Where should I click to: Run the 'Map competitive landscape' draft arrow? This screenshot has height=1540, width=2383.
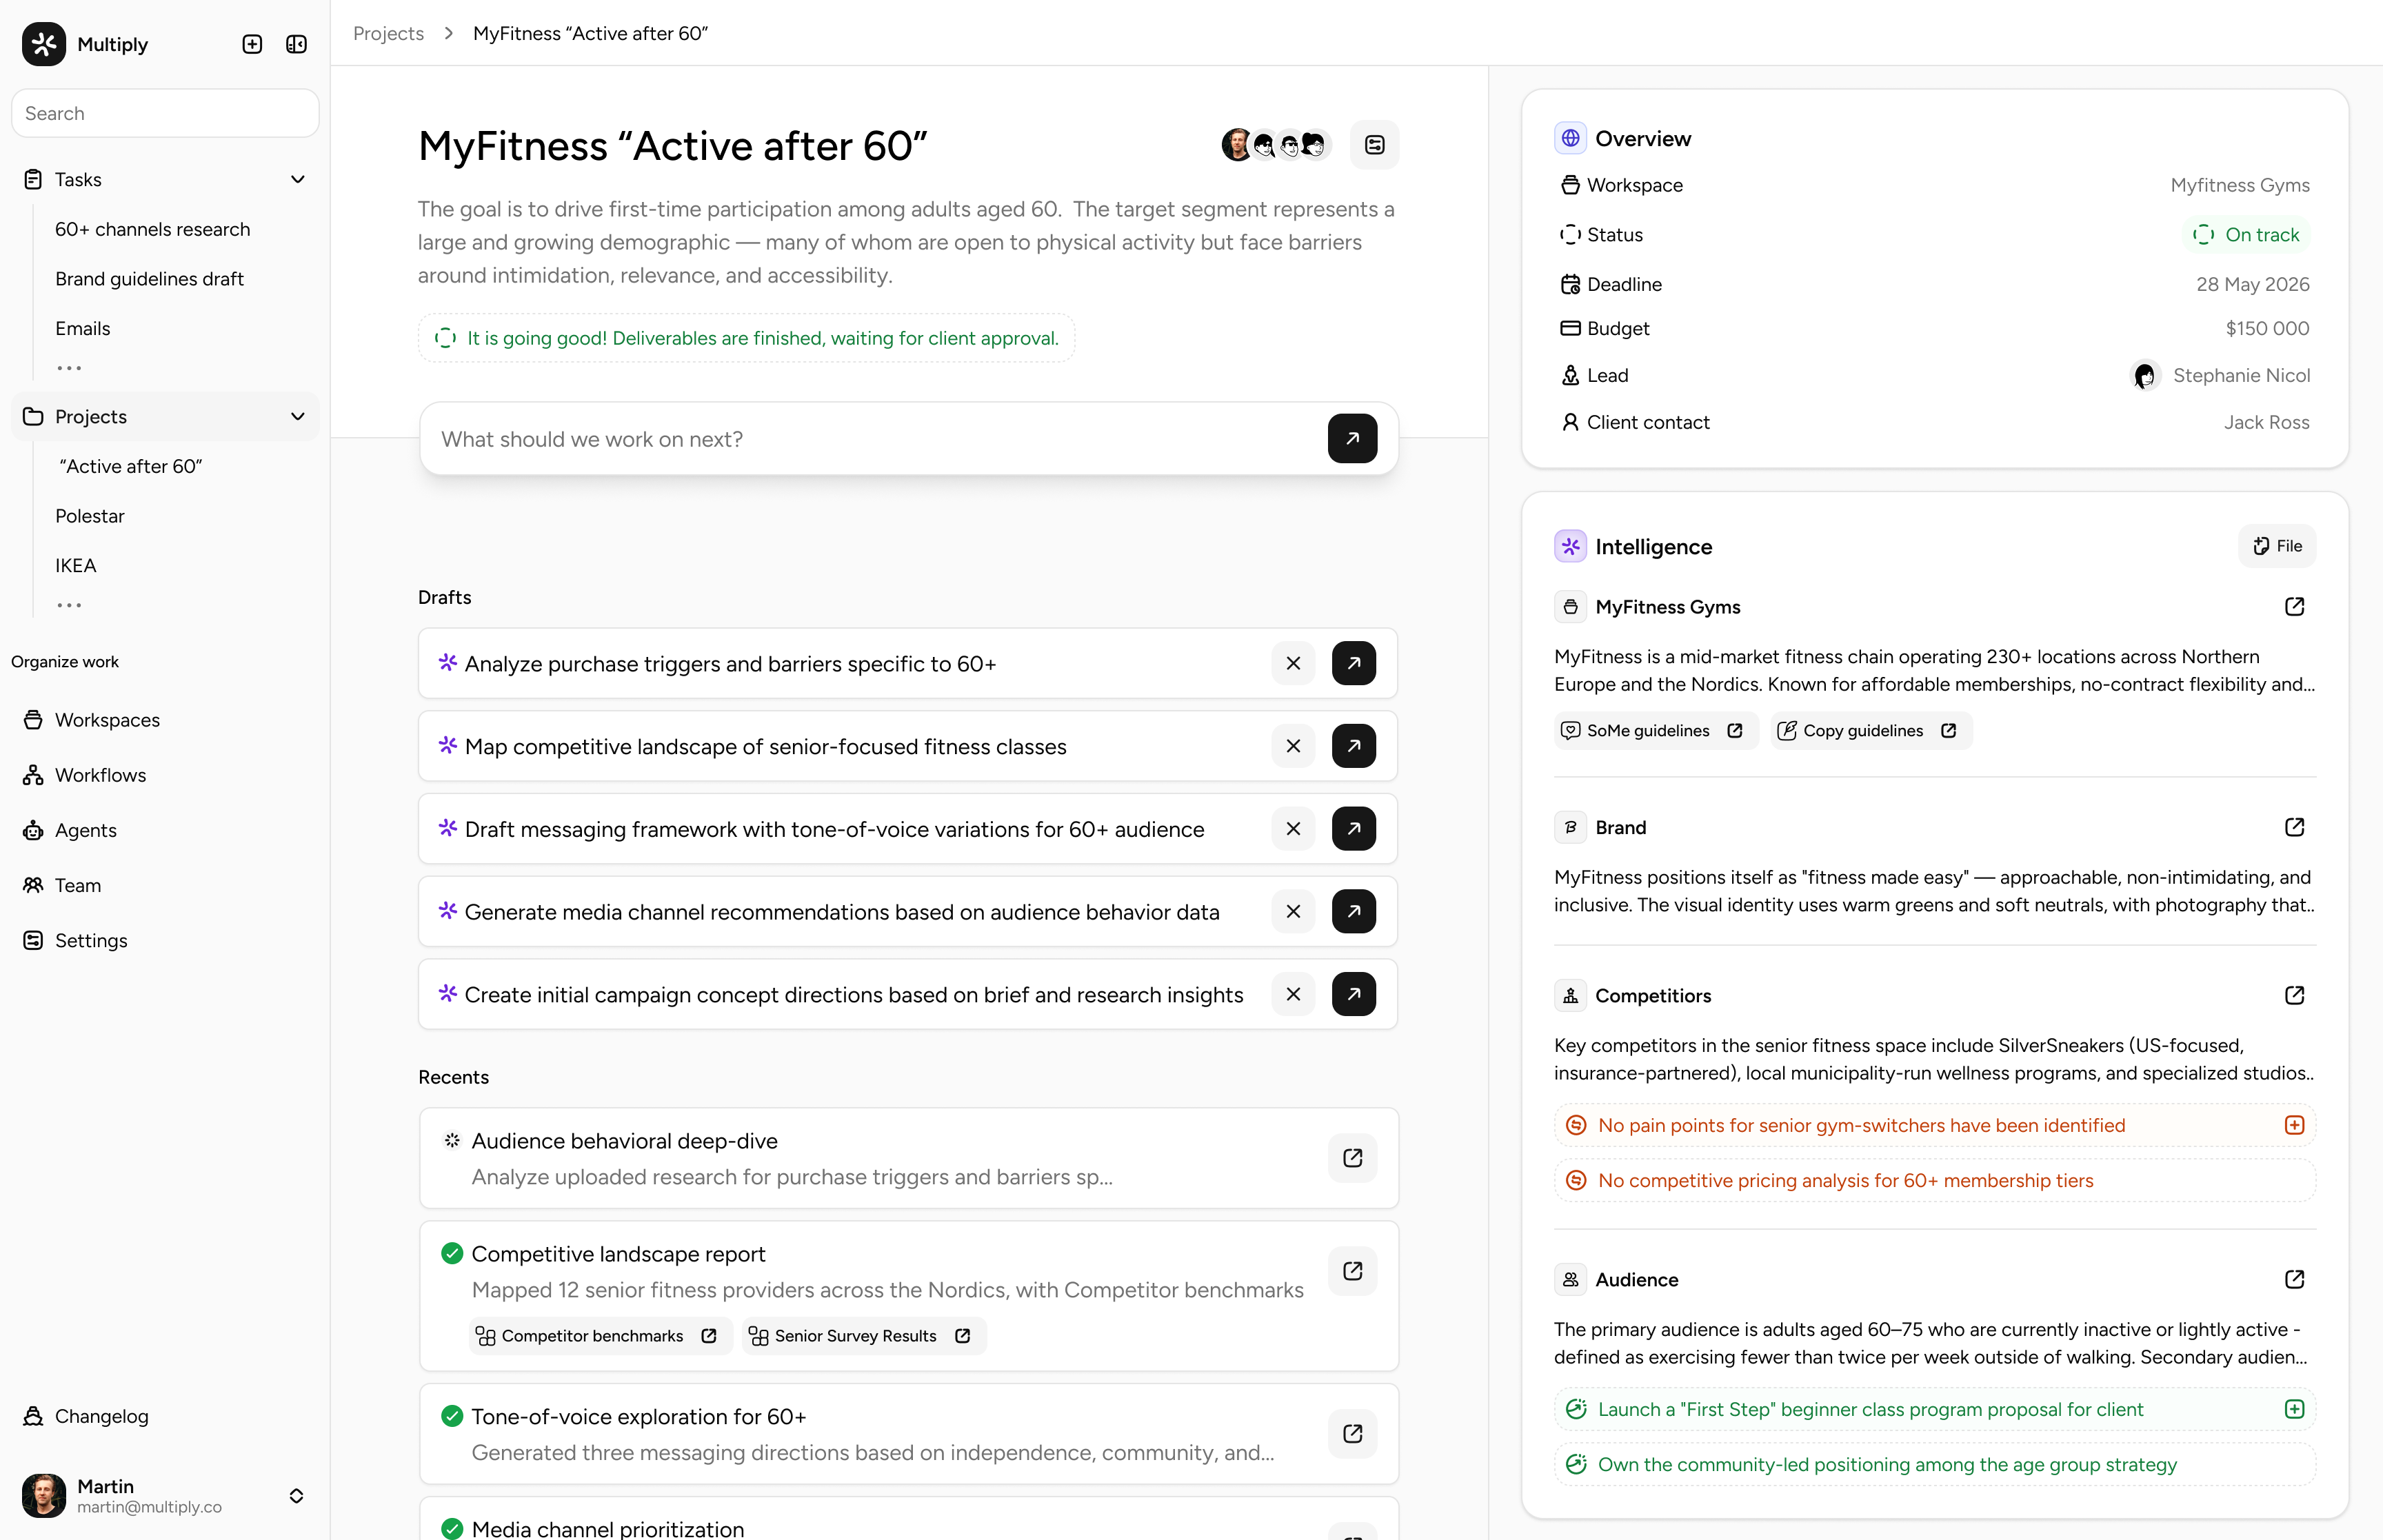pyautogui.click(x=1353, y=746)
